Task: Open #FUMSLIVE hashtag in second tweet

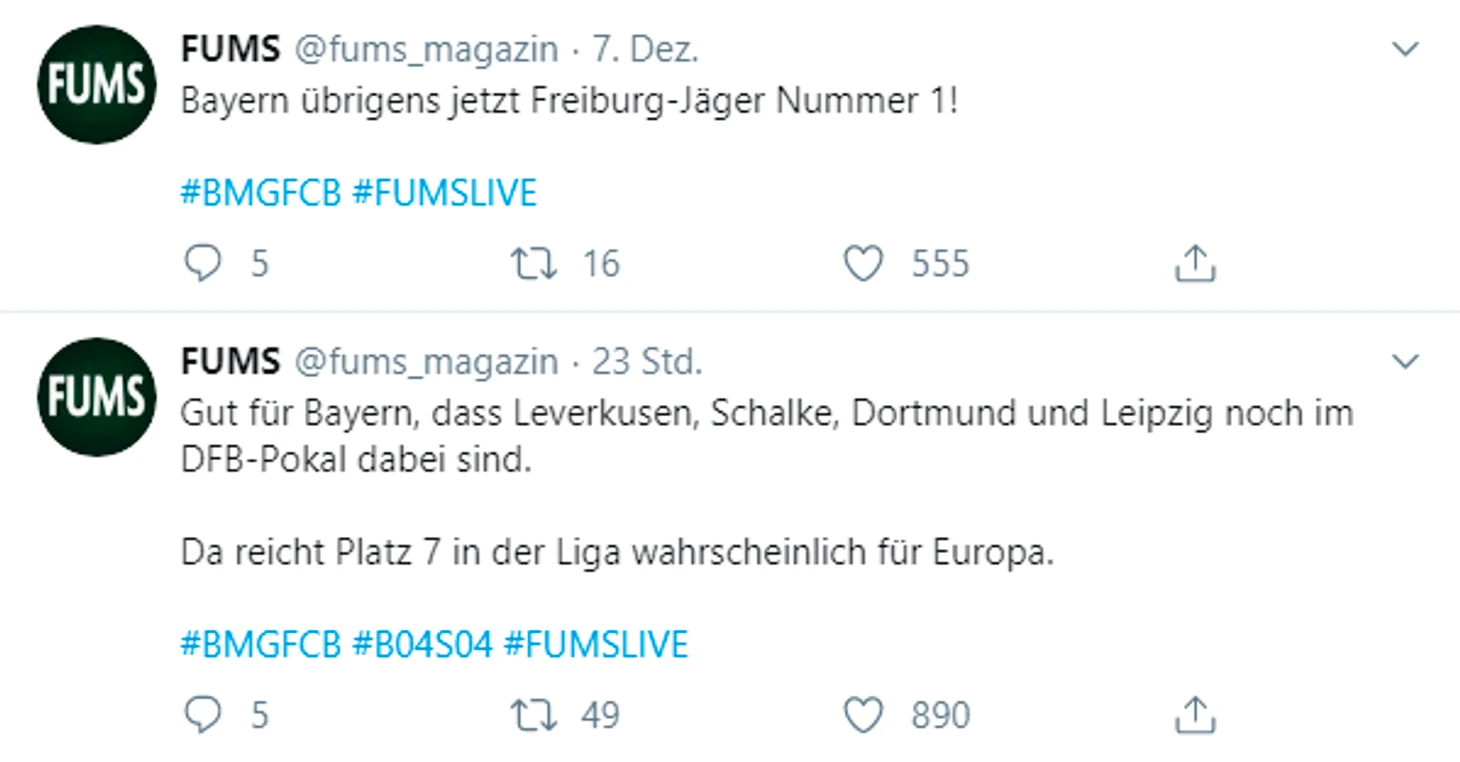Action: point(596,644)
